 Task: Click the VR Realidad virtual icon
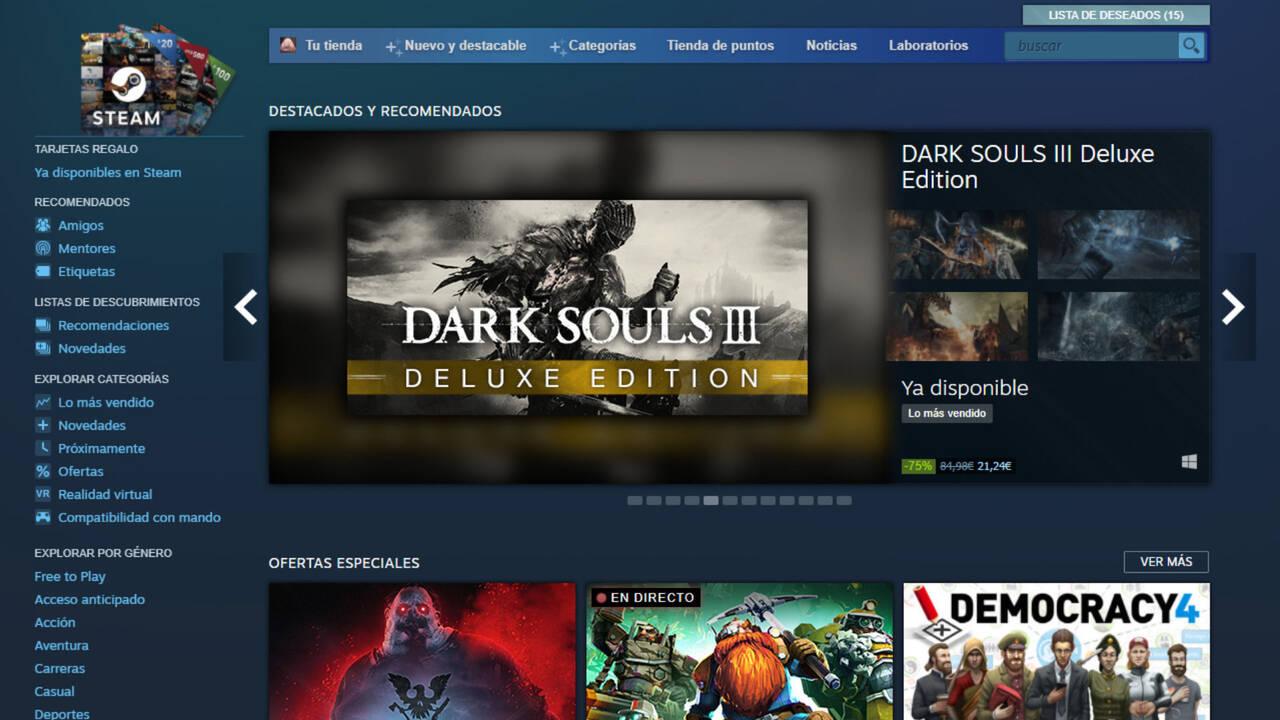(x=43, y=494)
